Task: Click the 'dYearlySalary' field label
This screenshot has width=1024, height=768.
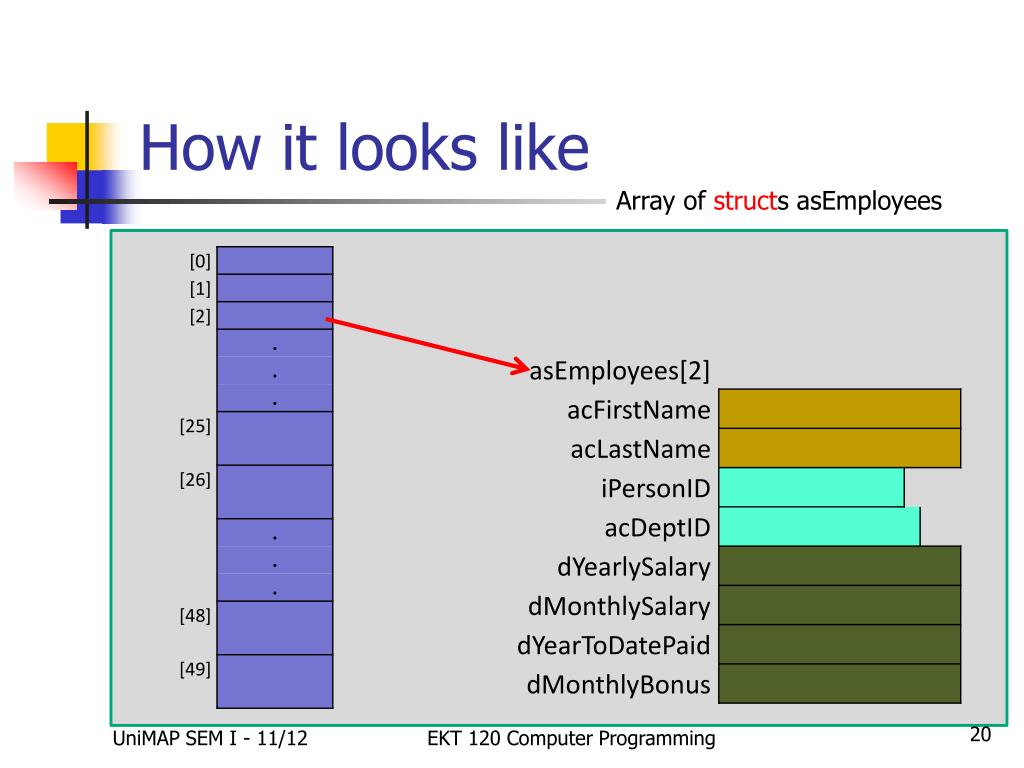Action: pos(633,567)
